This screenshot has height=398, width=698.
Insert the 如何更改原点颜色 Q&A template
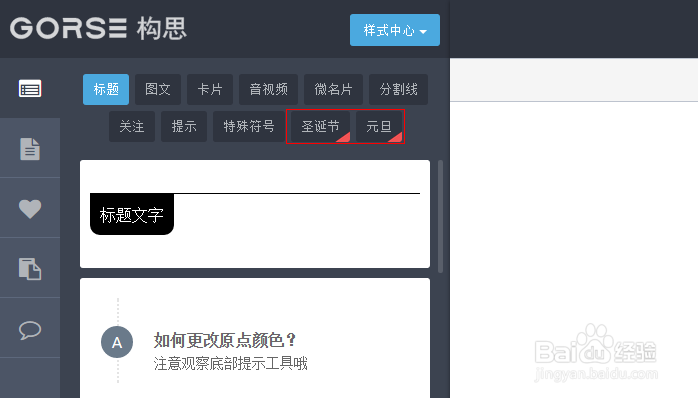pos(255,338)
